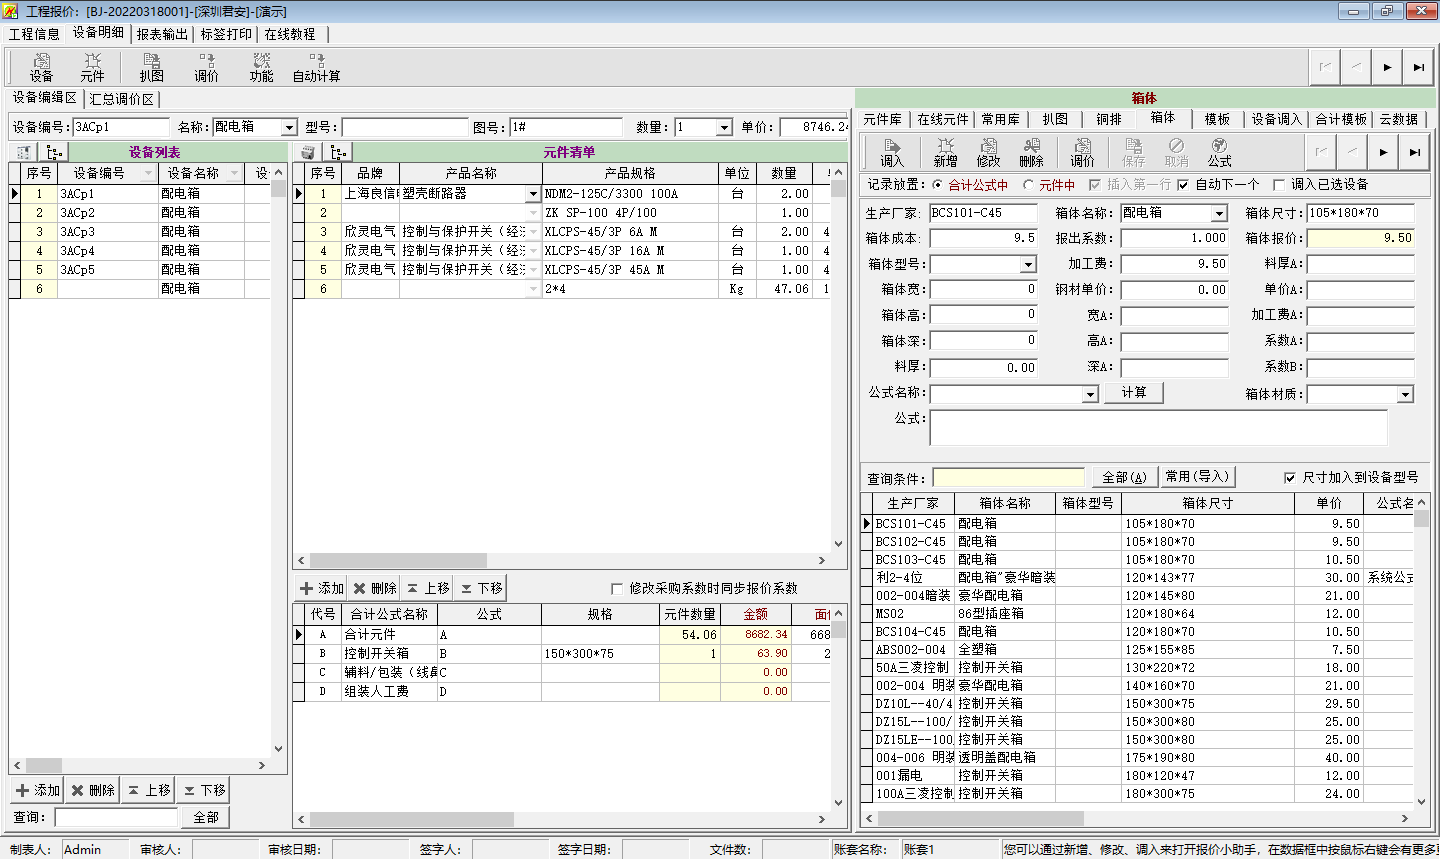Open the 箱体名称 dropdown
The image size is (1440, 859).
(1219, 213)
